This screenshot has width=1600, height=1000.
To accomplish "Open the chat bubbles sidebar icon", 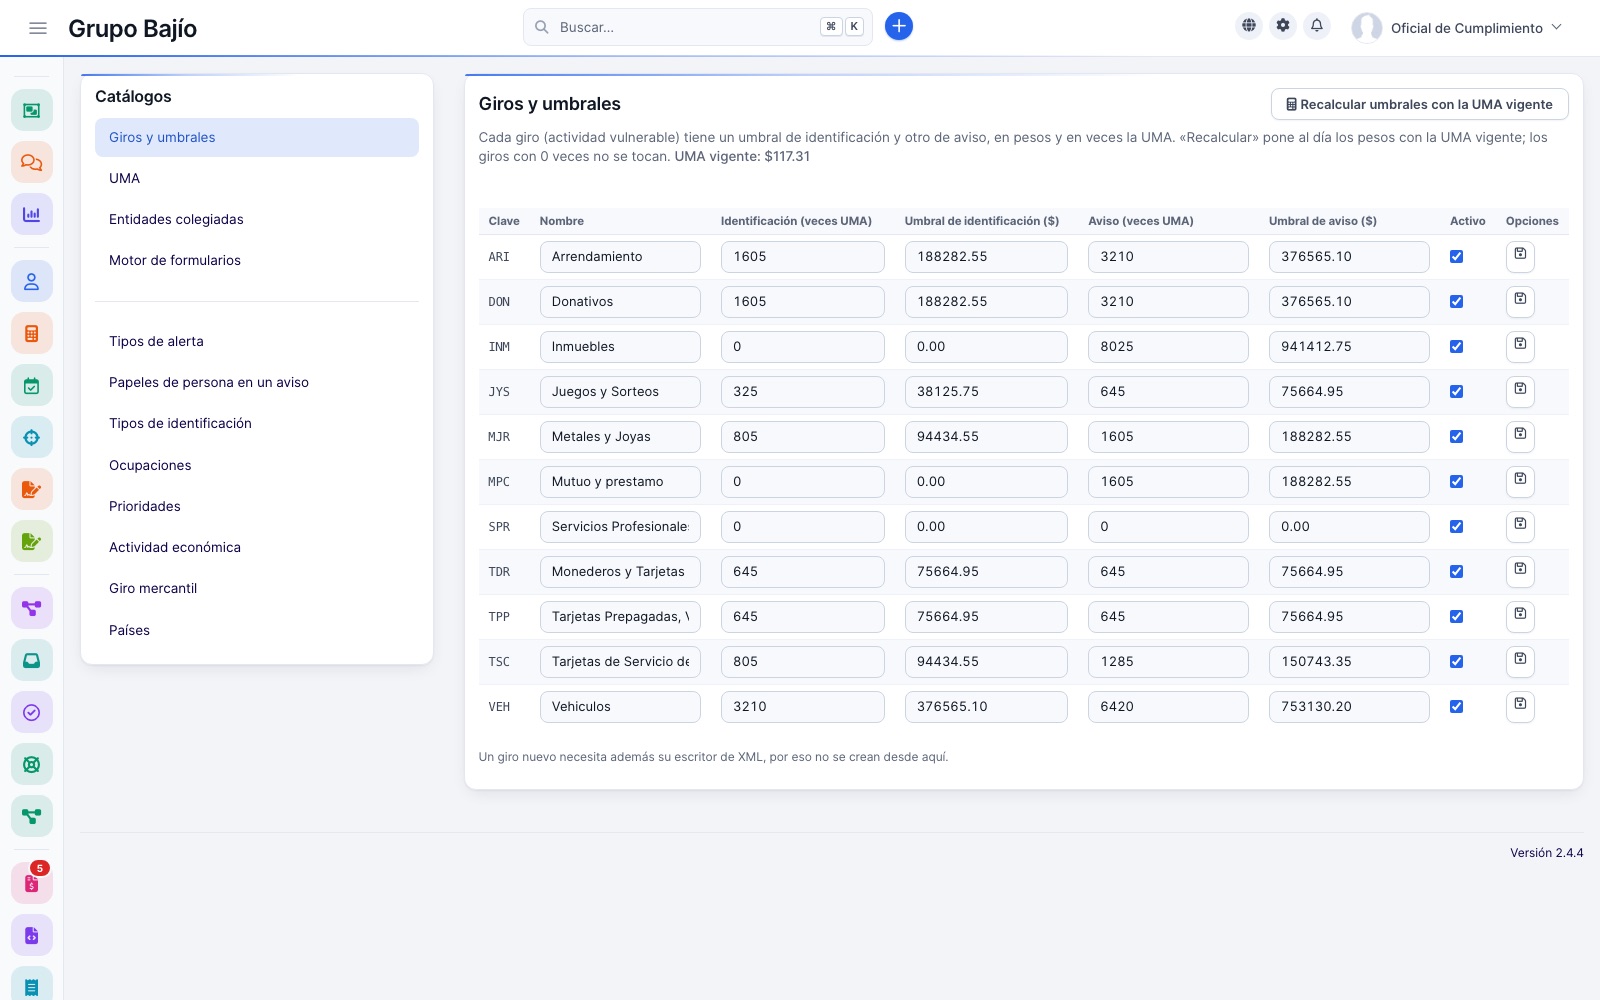I will tap(32, 162).
